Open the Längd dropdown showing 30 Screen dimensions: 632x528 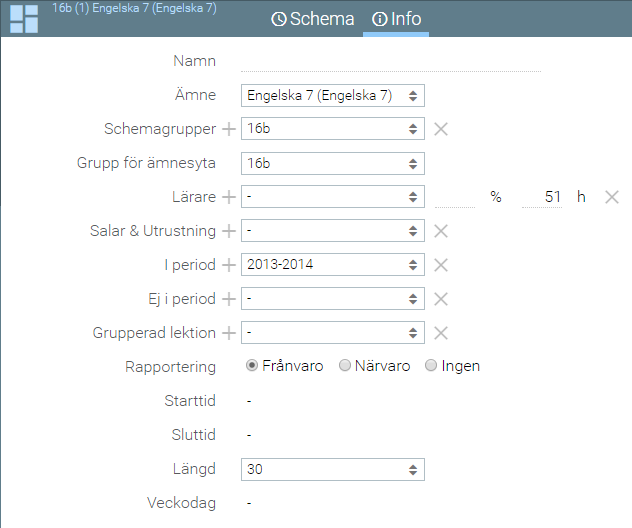(332, 469)
